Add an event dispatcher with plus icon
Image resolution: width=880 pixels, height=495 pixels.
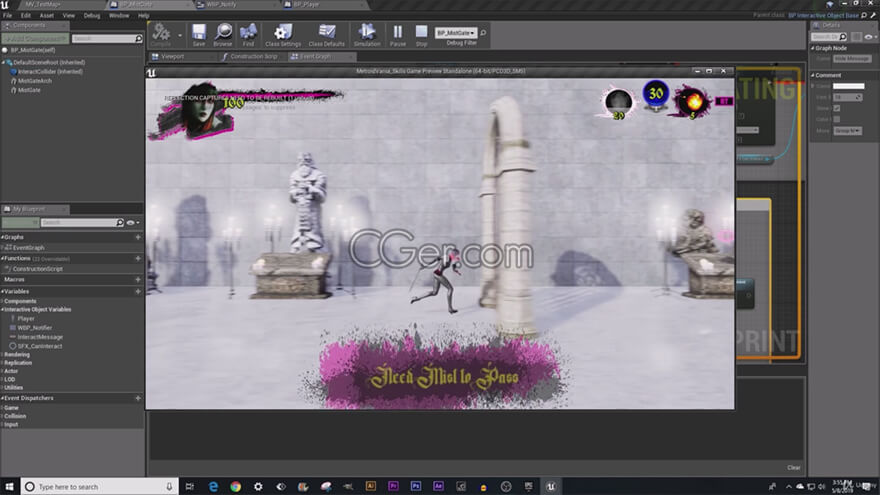pos(138,398)
